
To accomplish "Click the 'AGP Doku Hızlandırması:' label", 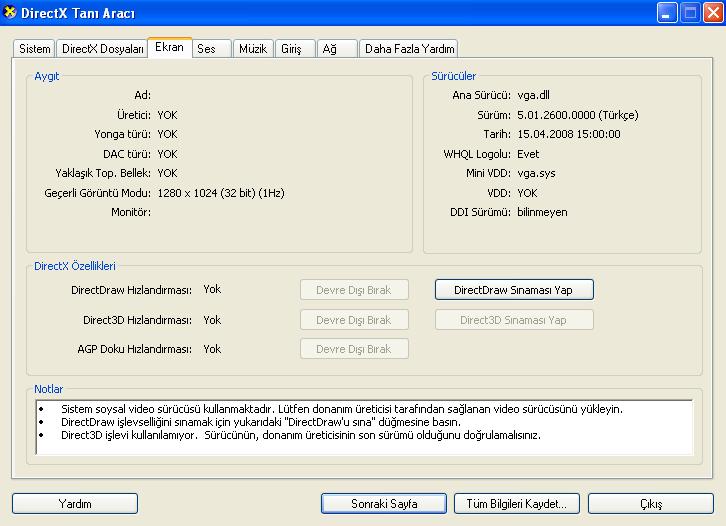I will (x=135, y=349).
